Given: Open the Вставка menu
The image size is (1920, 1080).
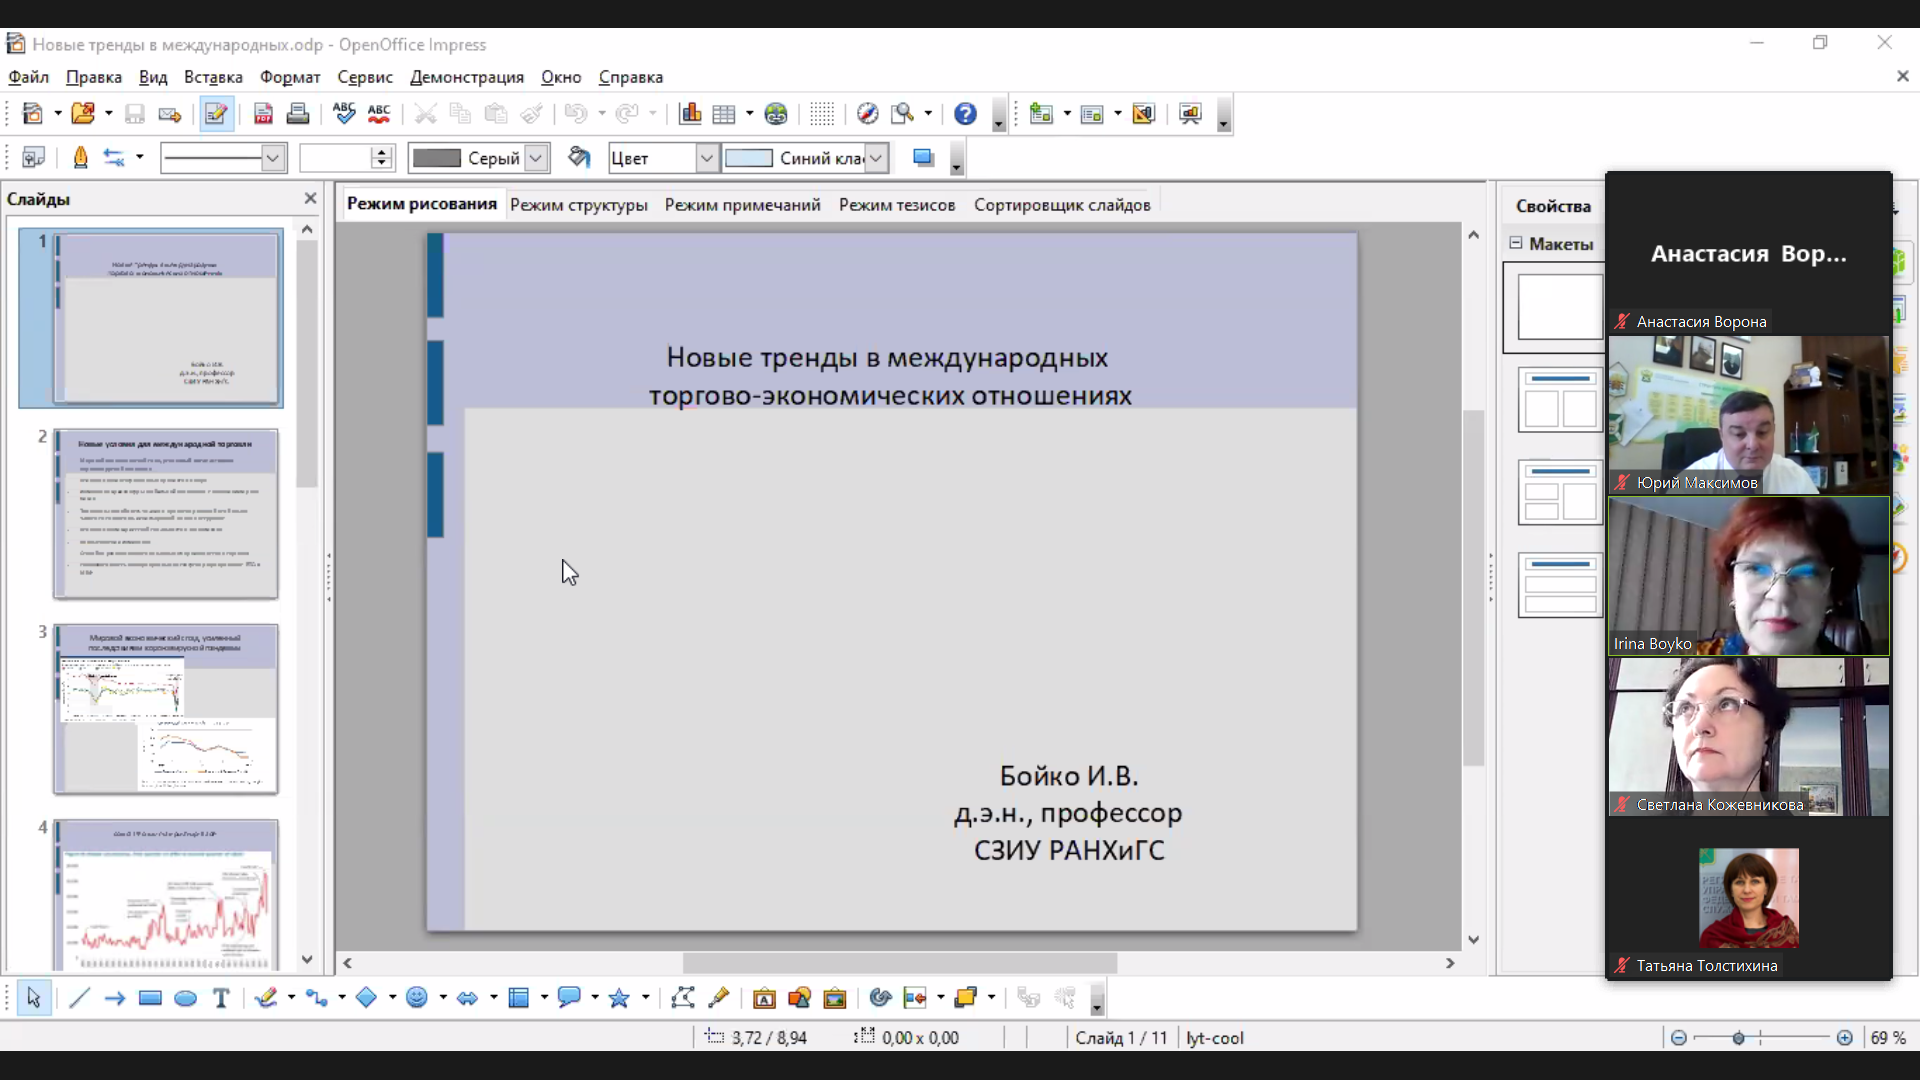Looking at the screenshot, I should click(213, 77).
